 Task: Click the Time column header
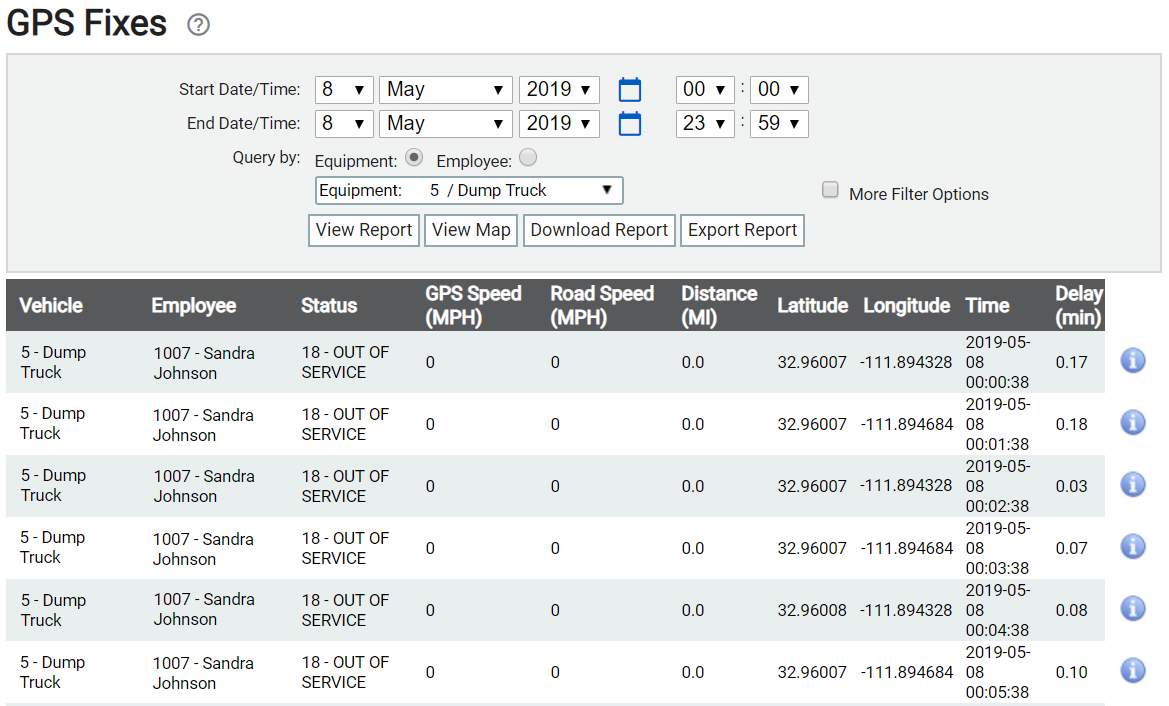point(987,306)
